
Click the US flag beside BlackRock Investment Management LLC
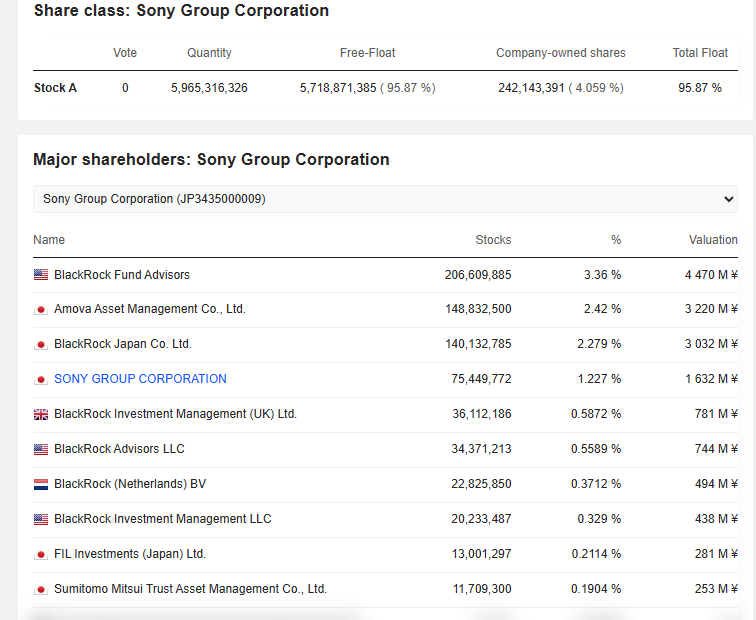pos(41,519)
